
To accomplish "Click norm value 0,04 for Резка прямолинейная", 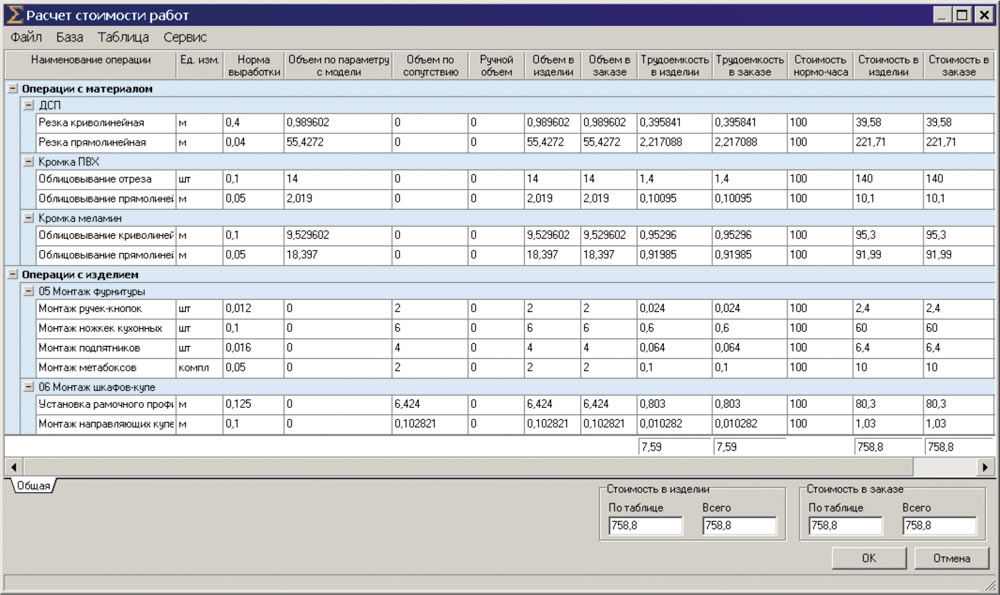I will point(253,142).
